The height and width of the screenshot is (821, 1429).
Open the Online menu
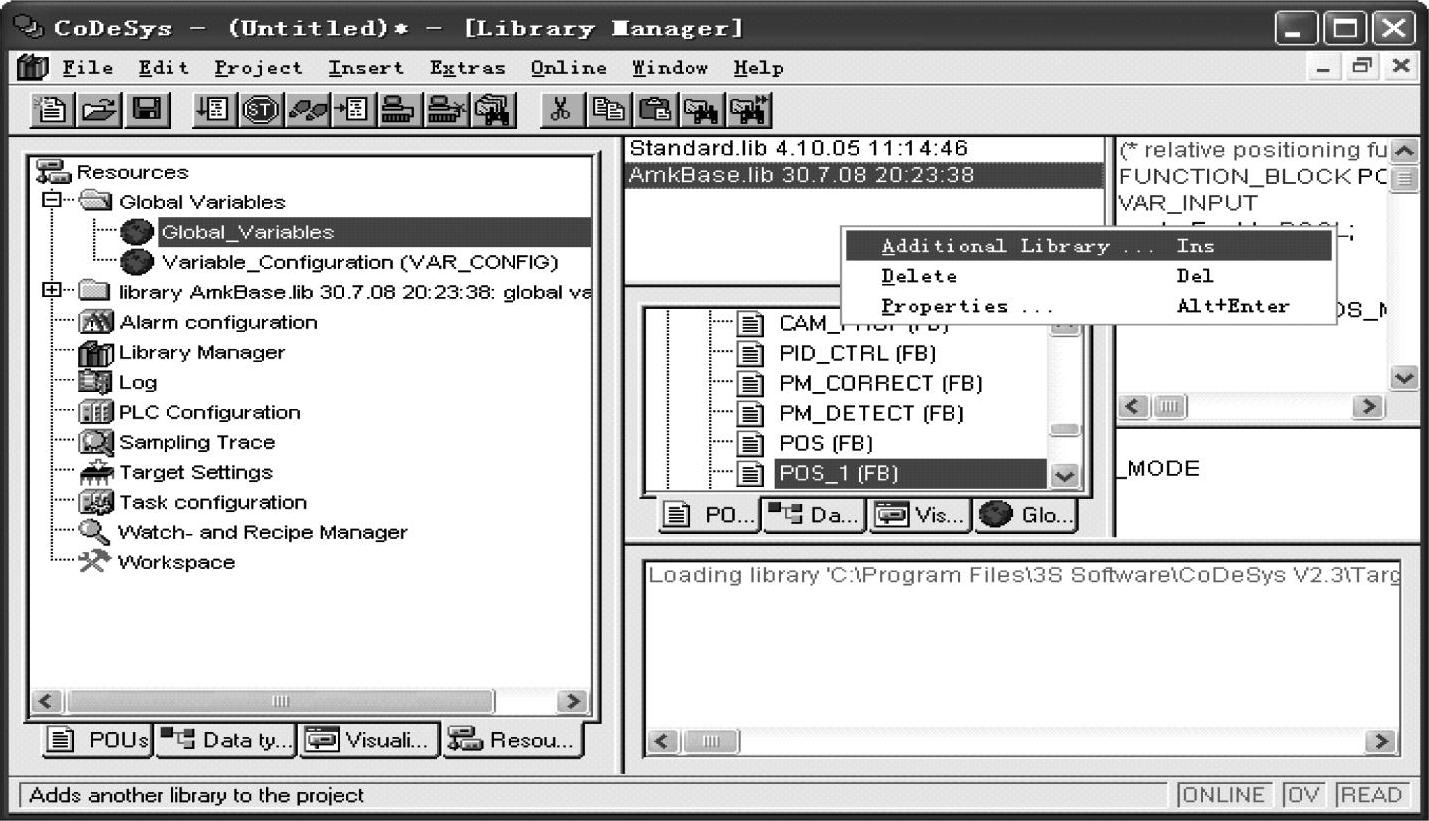[x=569, y=68]
